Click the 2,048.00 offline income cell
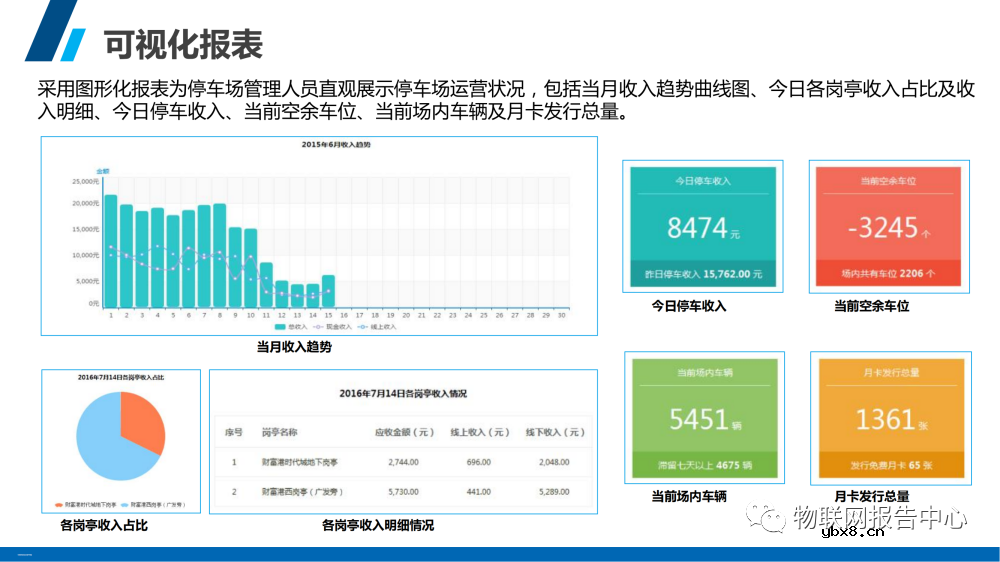Viewport: 1000px width, 562px height. (554, 462)
